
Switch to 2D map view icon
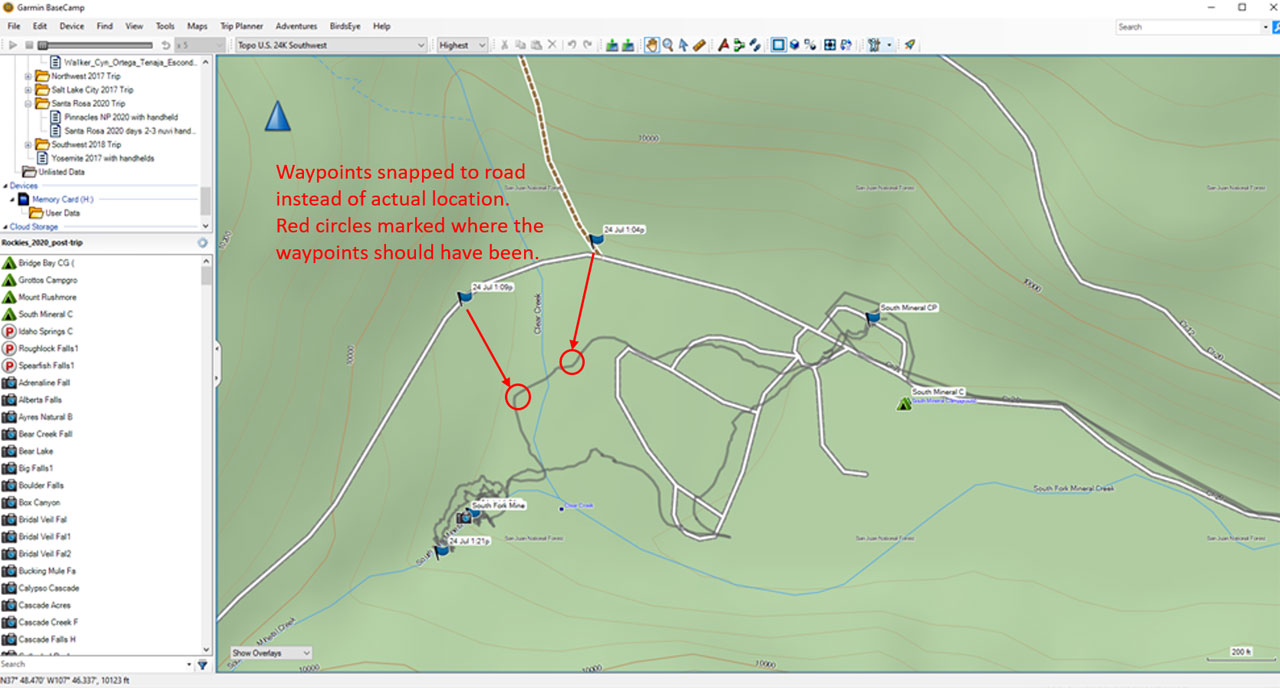(778, 45)
